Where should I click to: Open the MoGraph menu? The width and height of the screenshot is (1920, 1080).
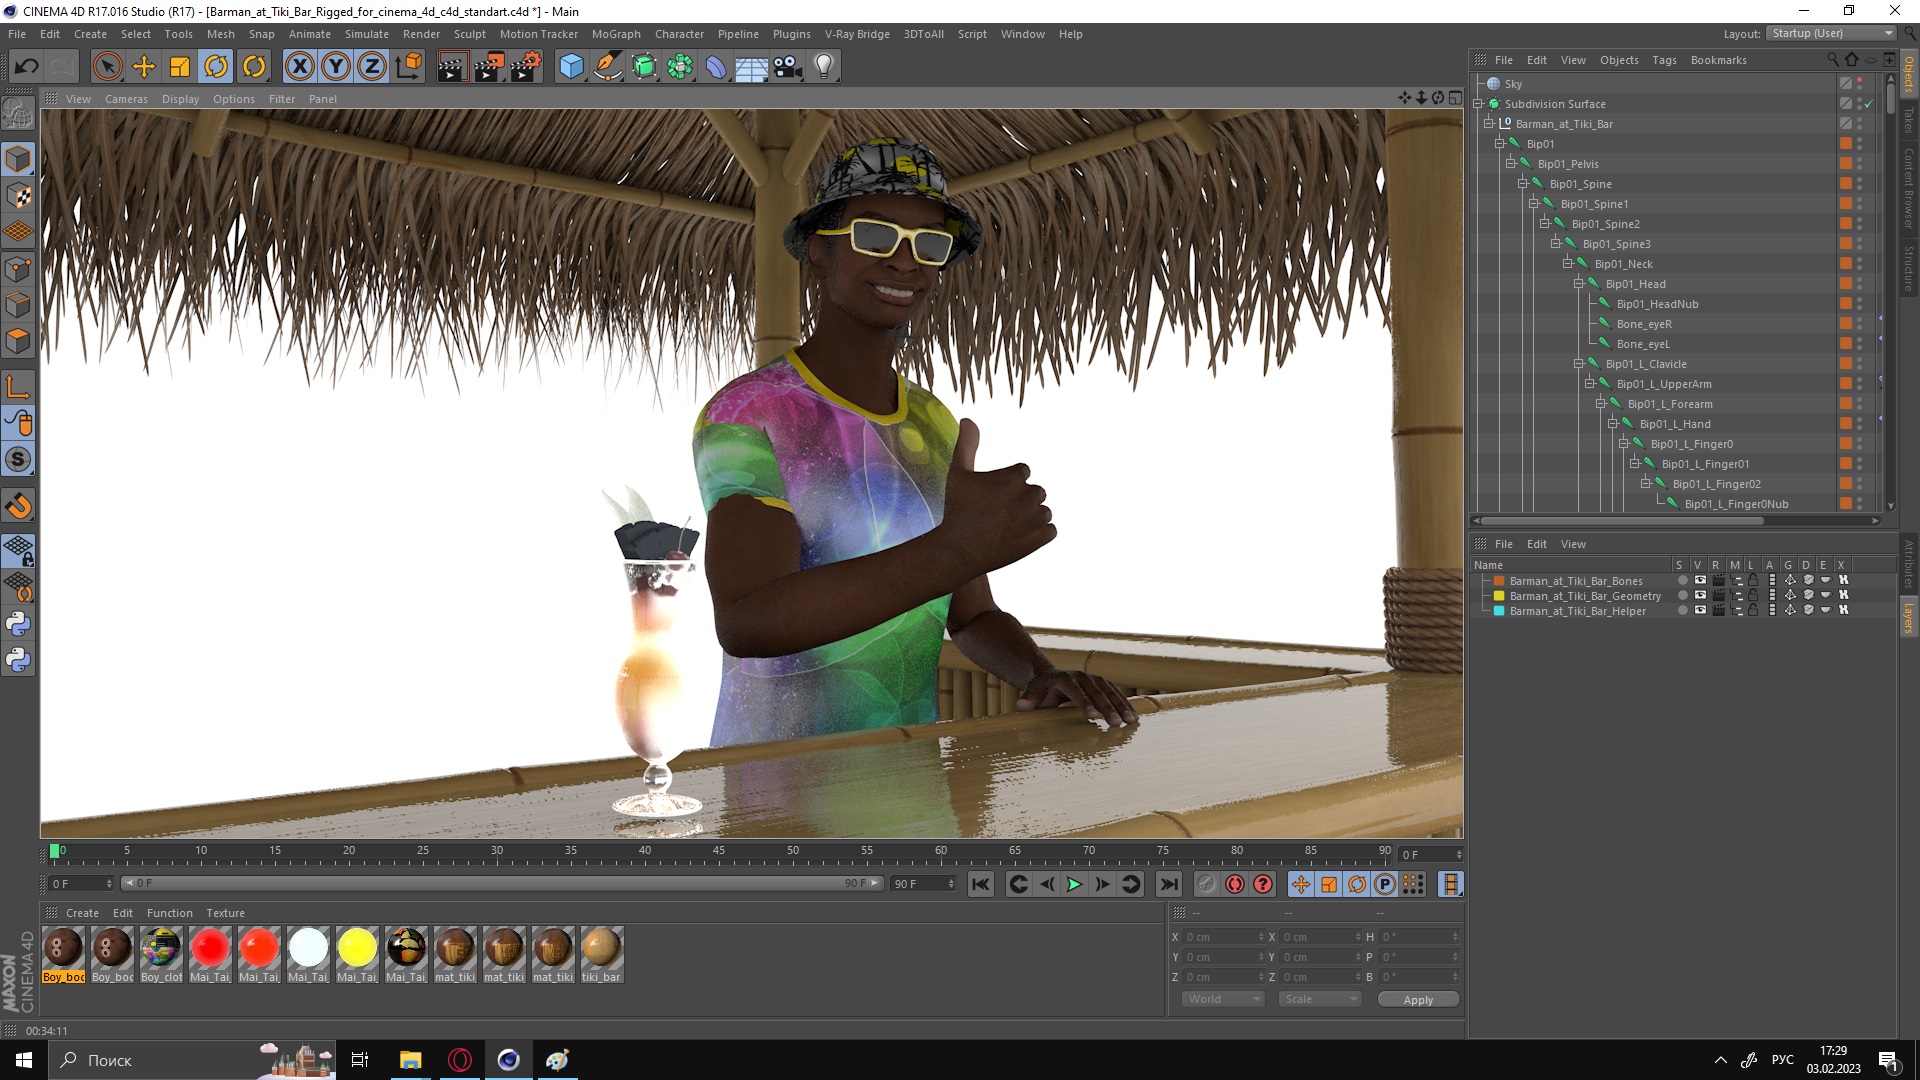616,34
